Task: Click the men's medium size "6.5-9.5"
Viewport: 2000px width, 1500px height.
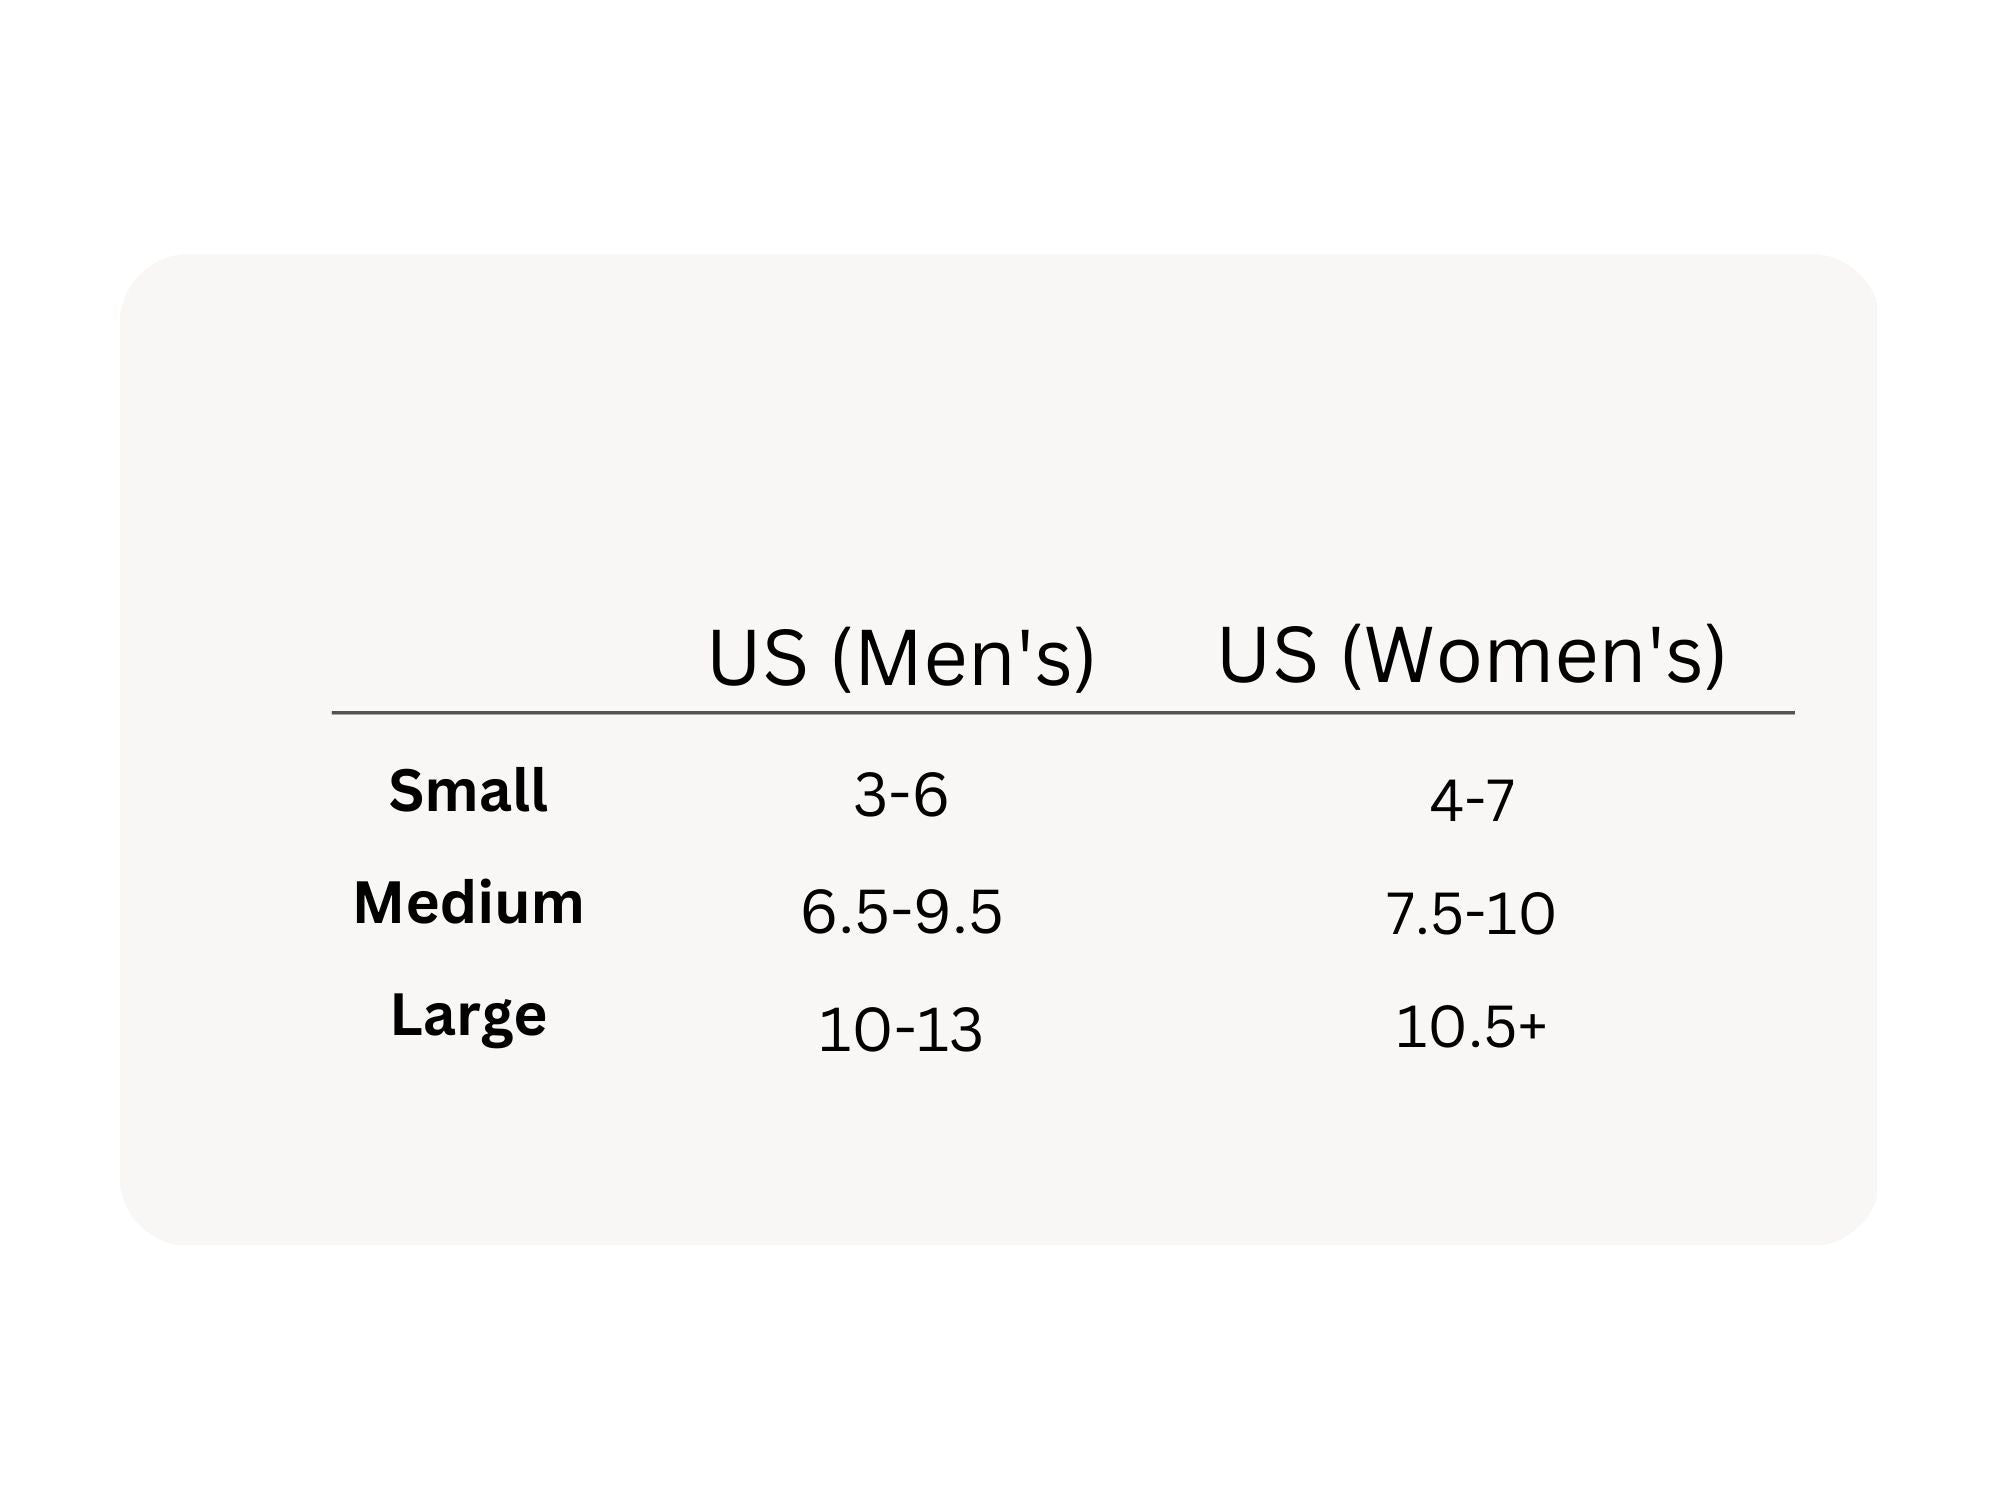Action: coord(901,912)
